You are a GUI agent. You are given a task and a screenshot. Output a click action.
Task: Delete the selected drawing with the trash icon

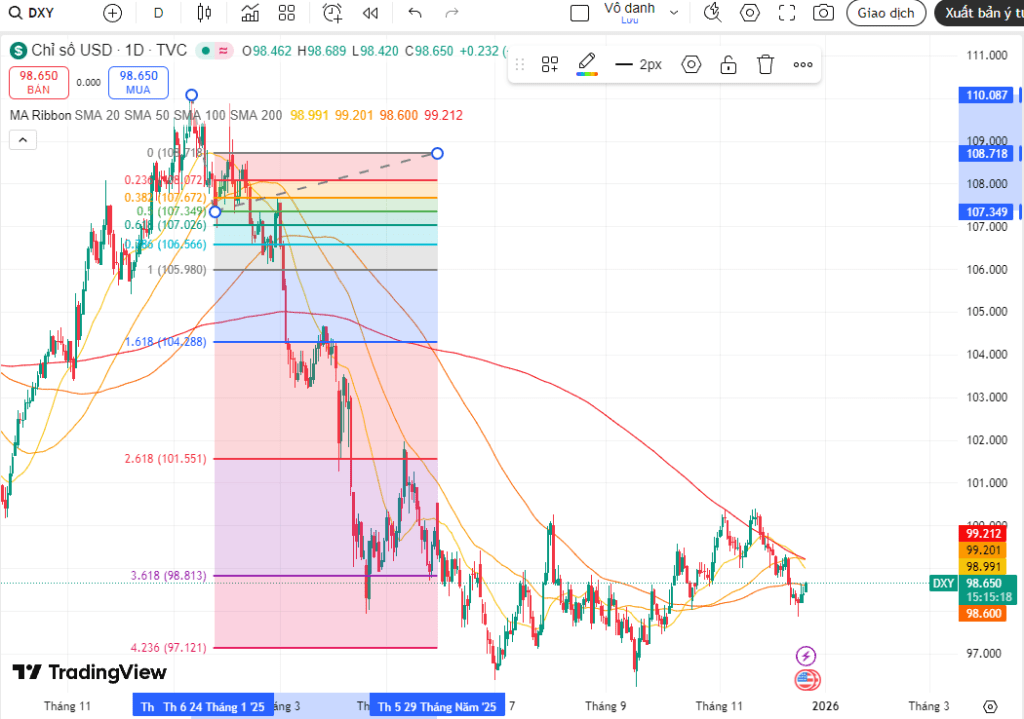pos(765,65)
